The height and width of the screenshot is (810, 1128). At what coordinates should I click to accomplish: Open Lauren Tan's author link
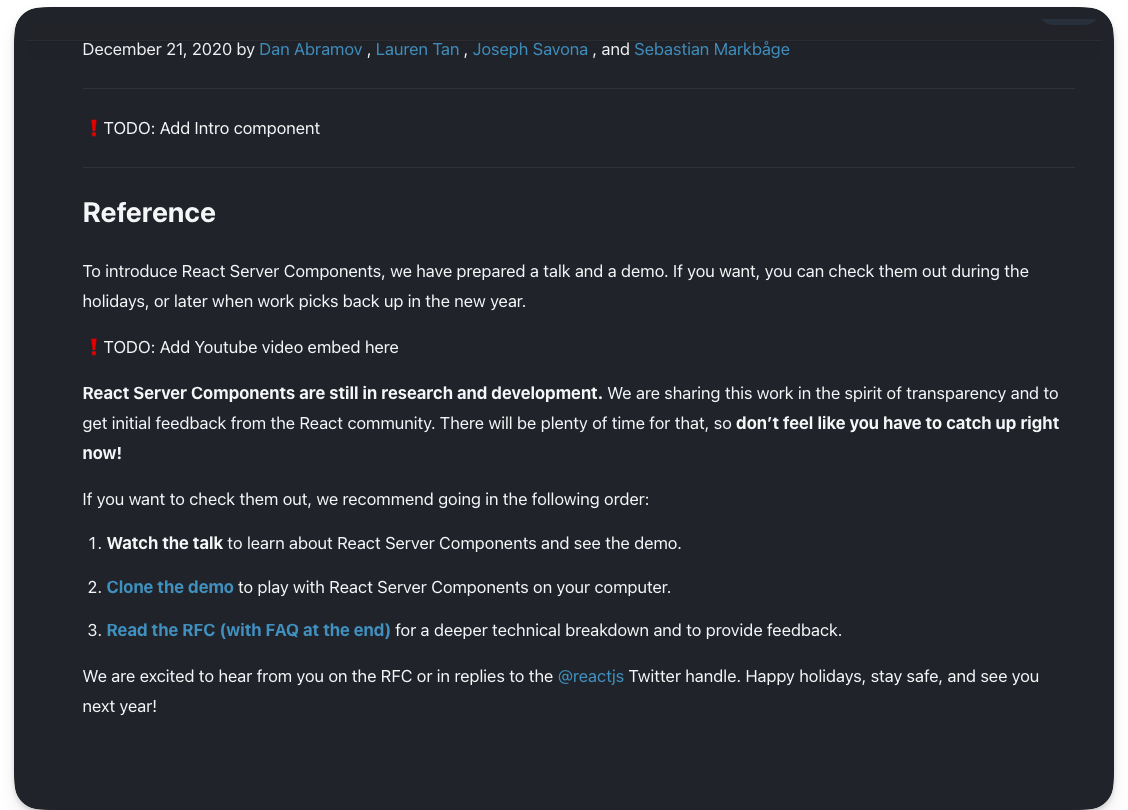click(417, 49)
